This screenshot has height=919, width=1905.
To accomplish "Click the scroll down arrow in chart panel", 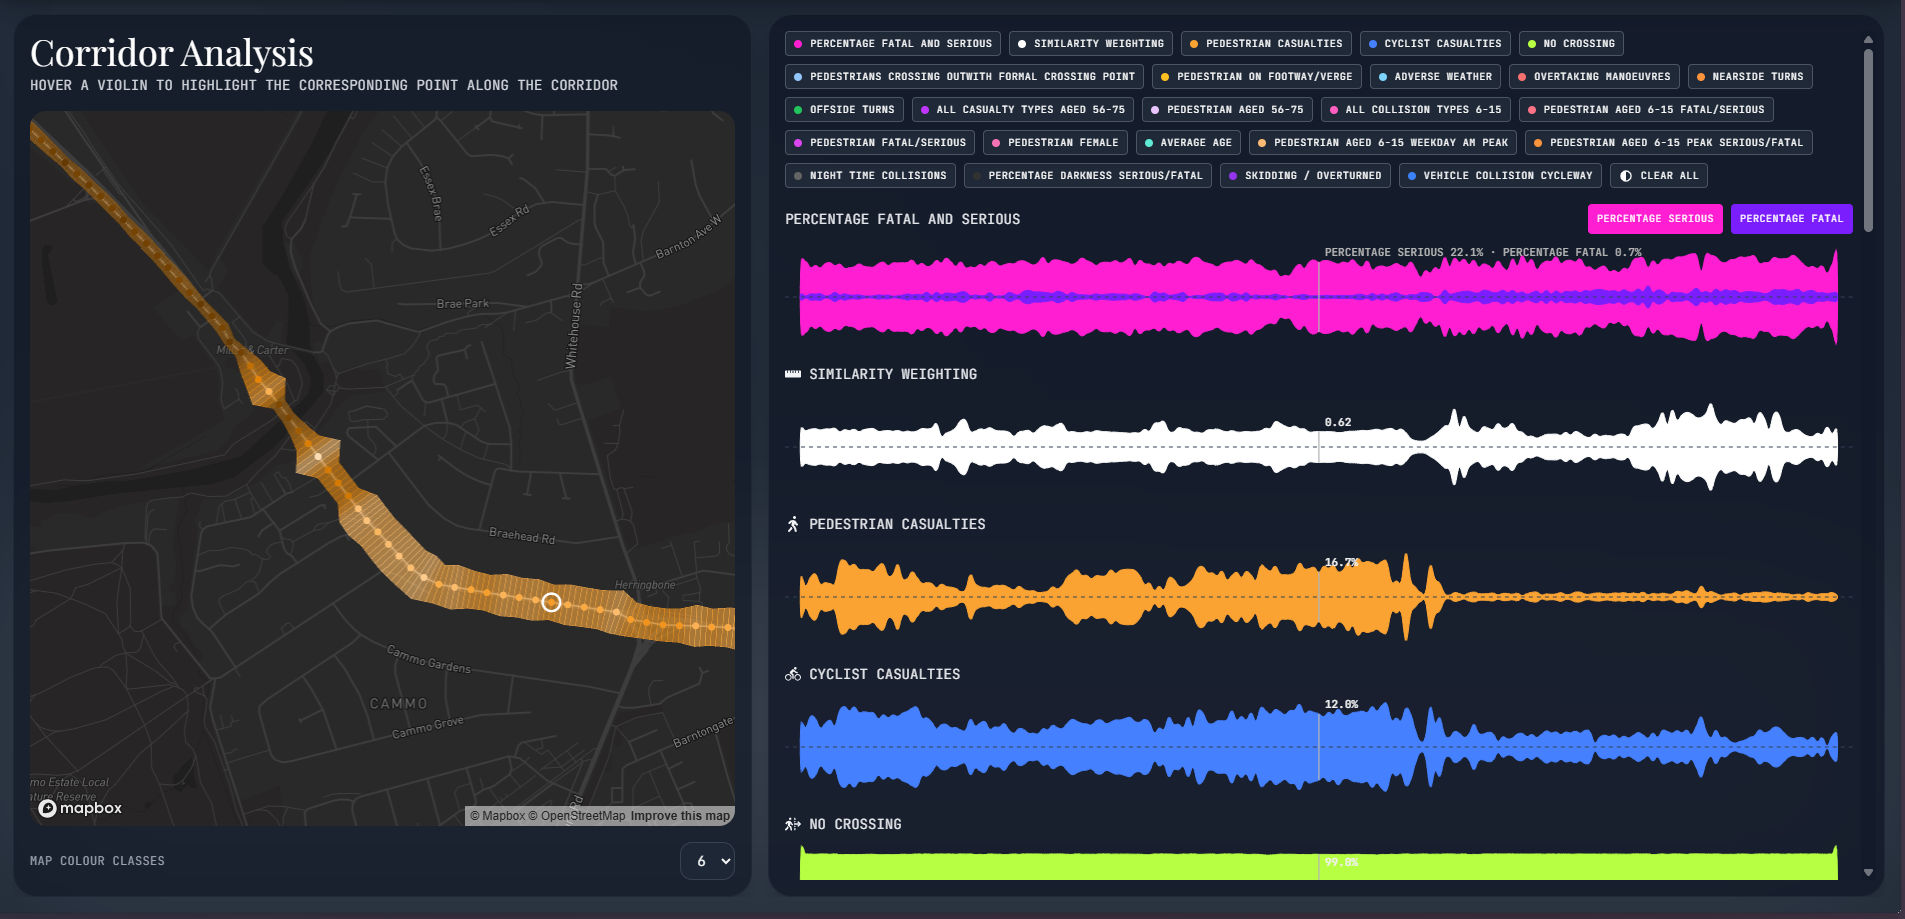I will 1868,872.
